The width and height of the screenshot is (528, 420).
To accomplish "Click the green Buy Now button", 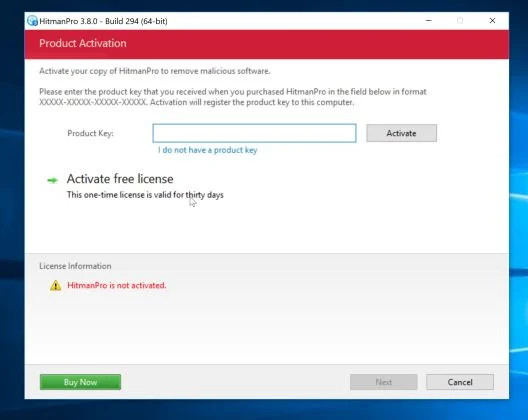I will click(x=80, y=382).
